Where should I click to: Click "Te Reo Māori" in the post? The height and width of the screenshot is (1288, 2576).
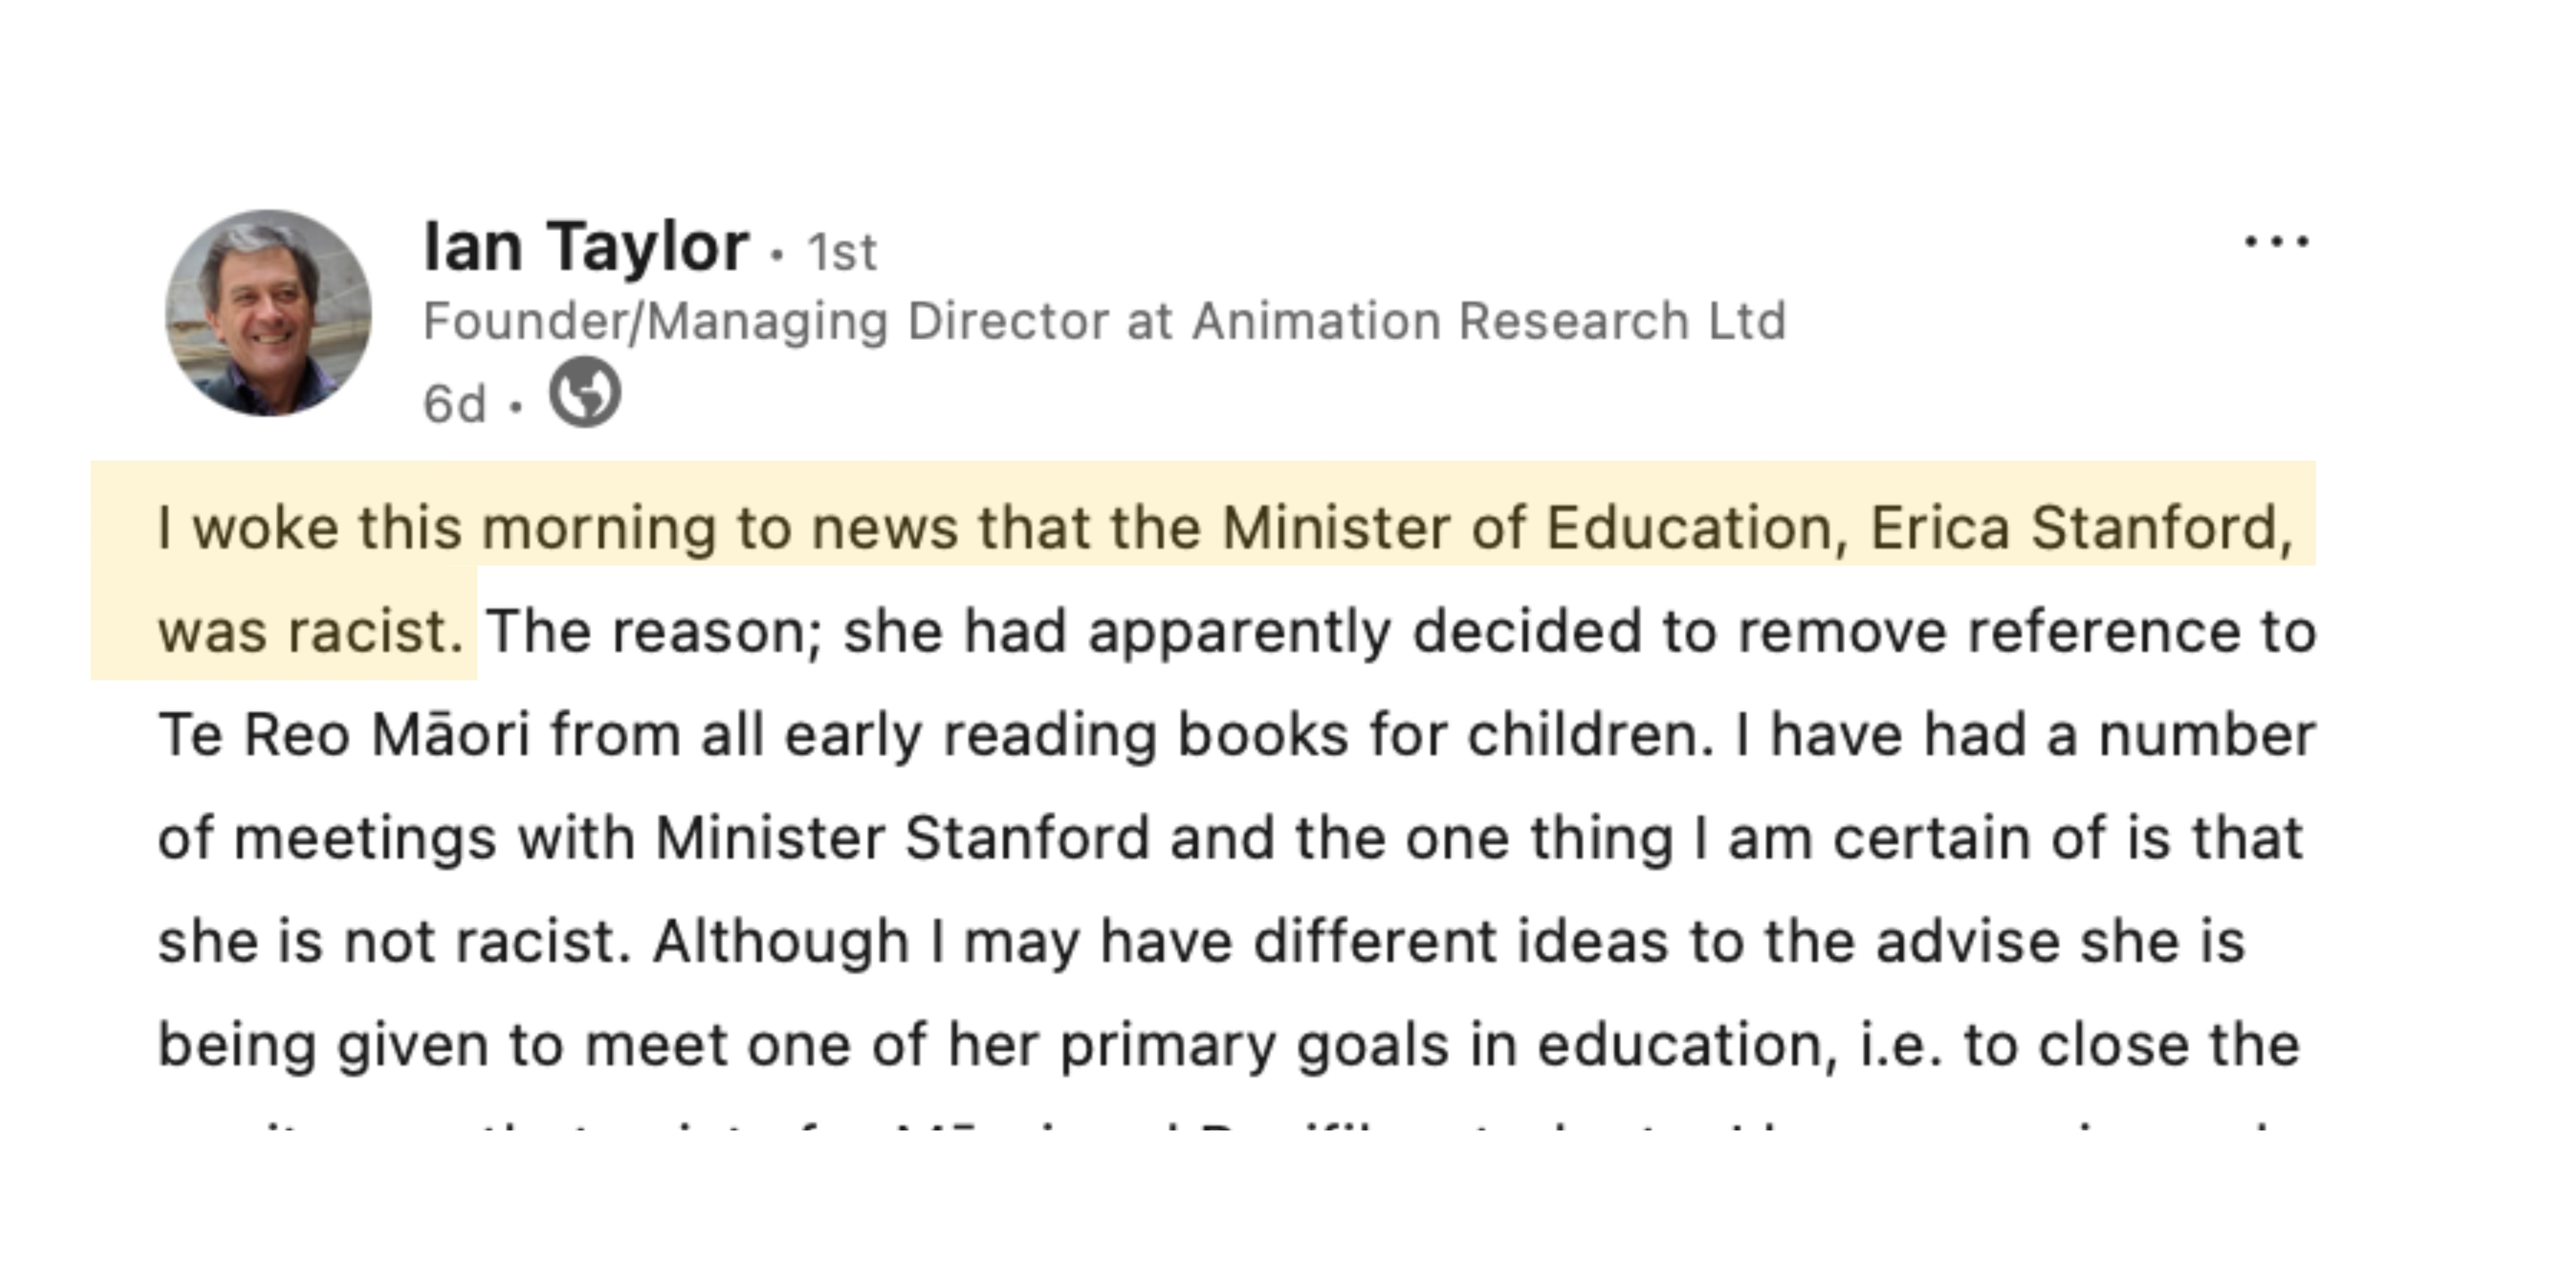343,735
